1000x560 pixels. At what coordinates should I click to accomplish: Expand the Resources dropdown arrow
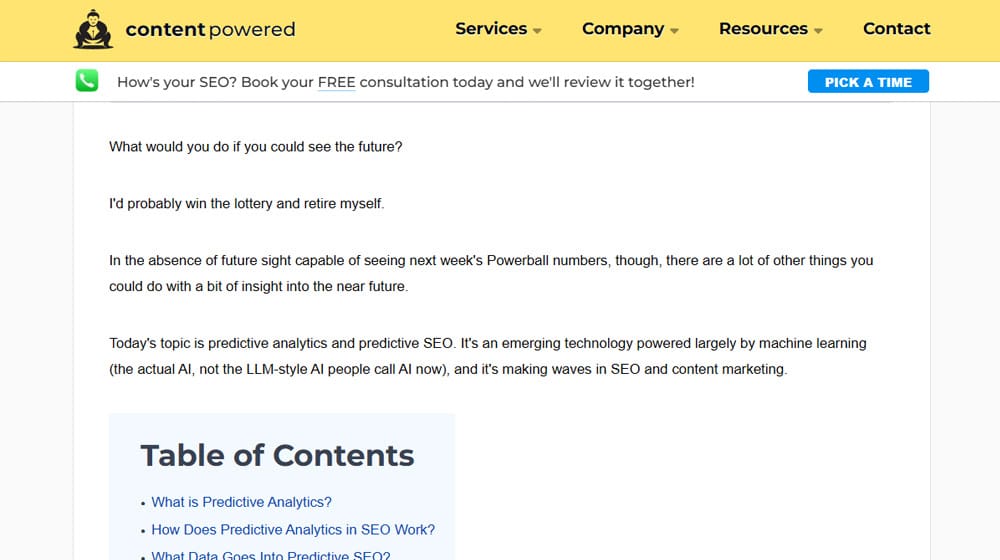[x=818, y=31]
